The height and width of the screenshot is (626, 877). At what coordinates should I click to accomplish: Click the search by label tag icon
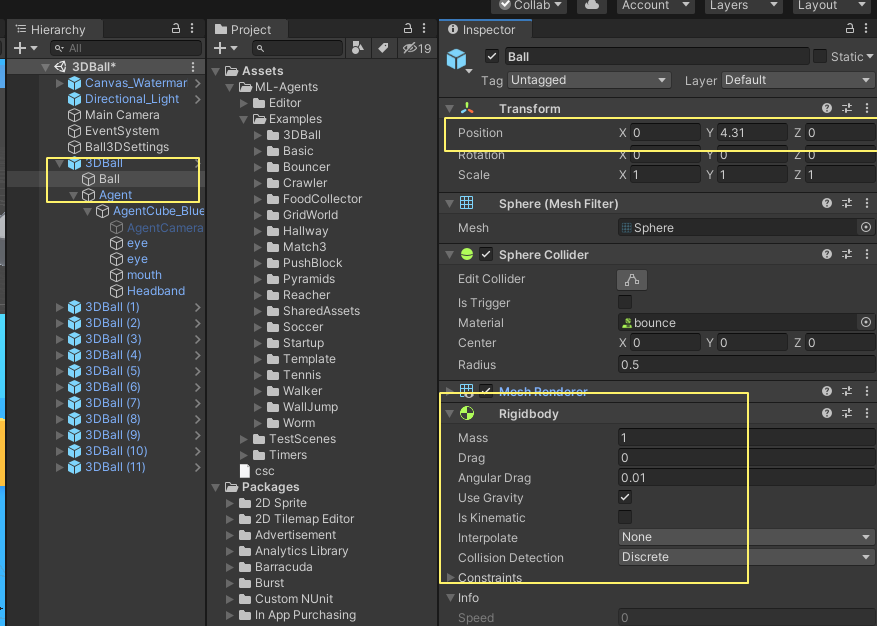coord(383,48)
